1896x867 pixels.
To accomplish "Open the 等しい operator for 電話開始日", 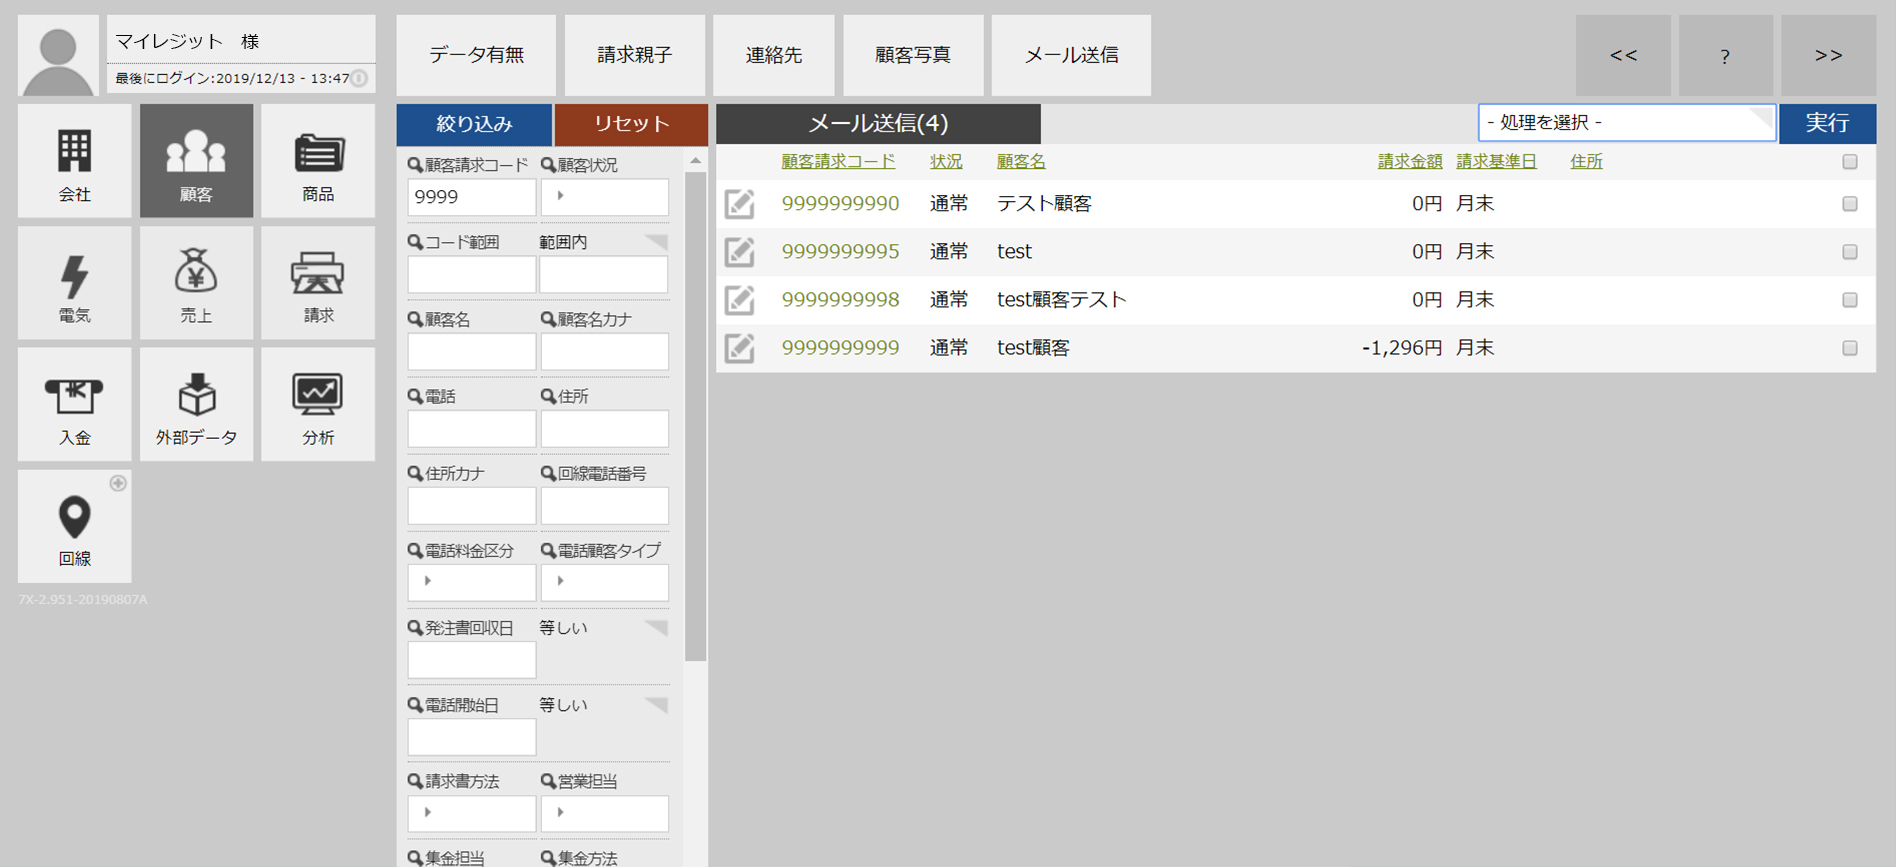I will (603, 705).
